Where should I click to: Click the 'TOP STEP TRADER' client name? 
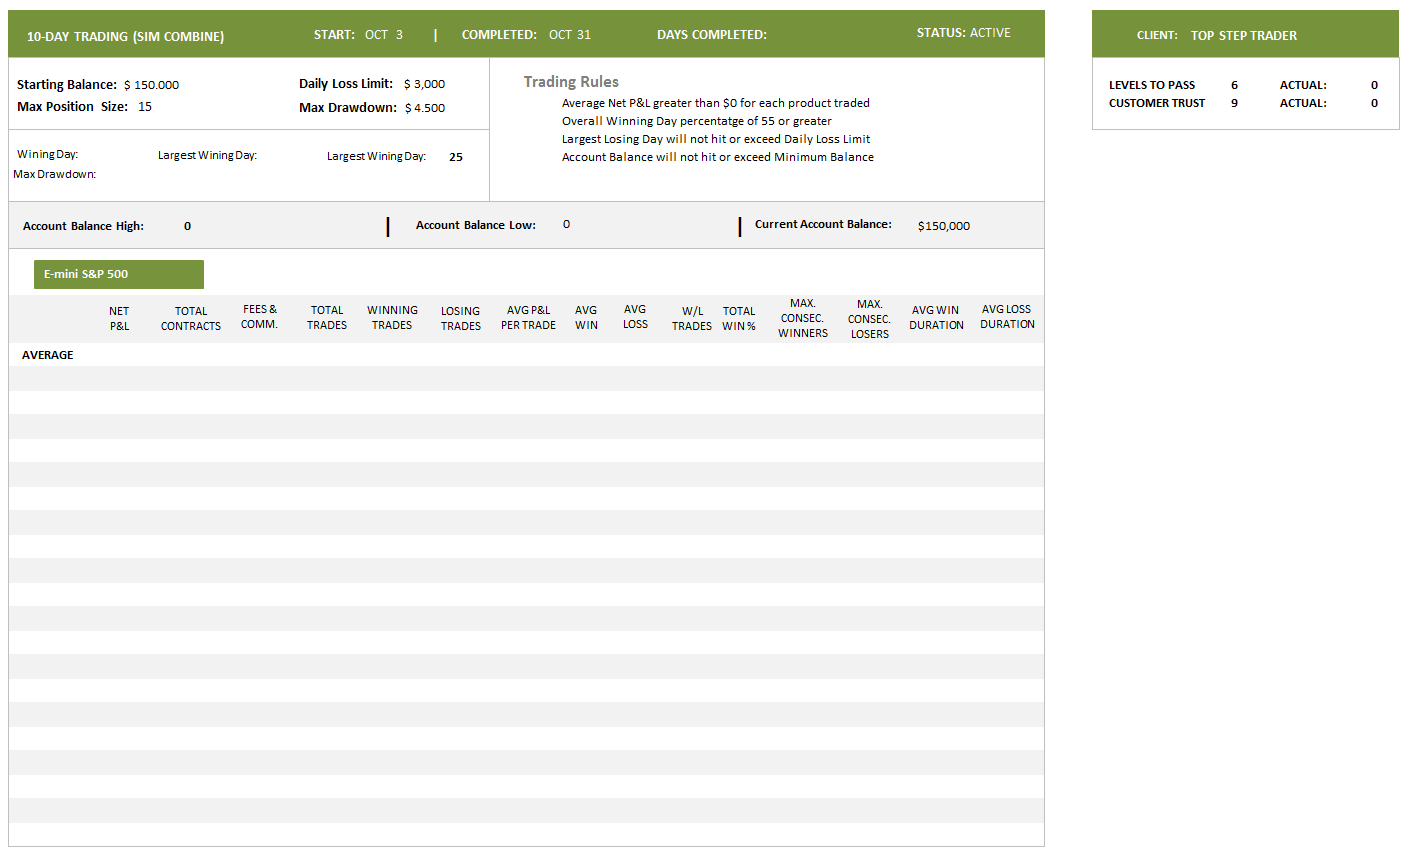click(1244, 35)
